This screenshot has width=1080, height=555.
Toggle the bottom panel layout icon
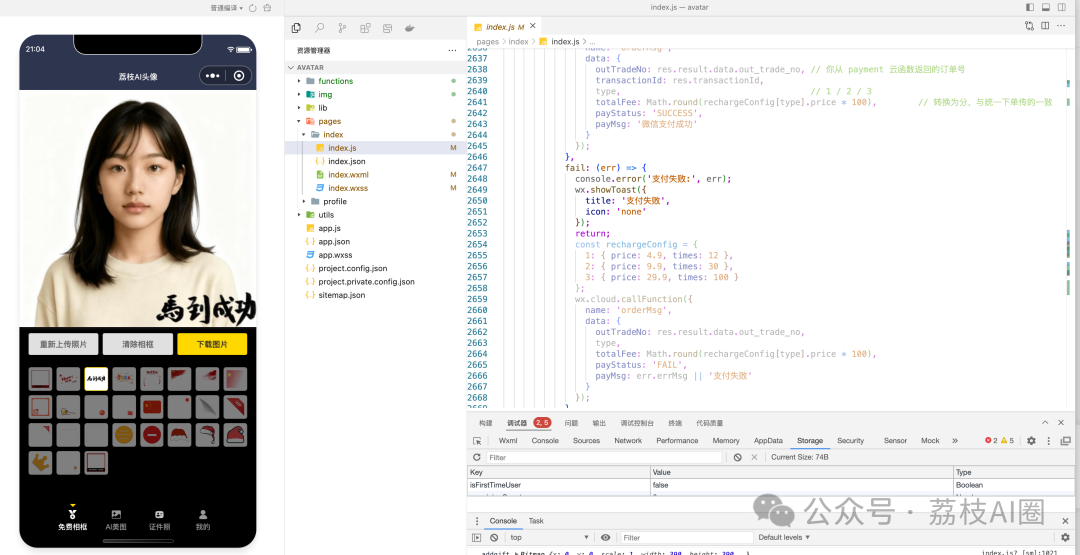coord(1046,8)
